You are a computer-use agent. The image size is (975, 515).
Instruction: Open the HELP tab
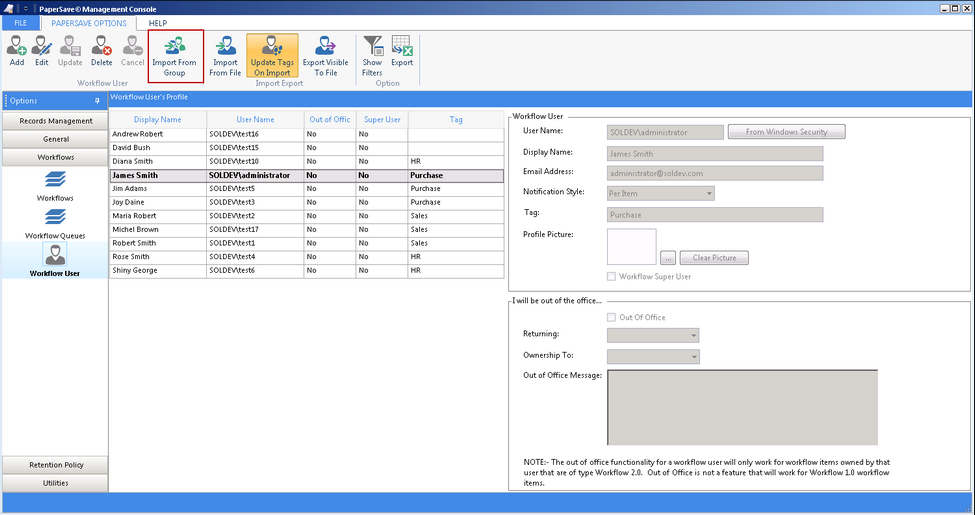(x=158, y=23)
